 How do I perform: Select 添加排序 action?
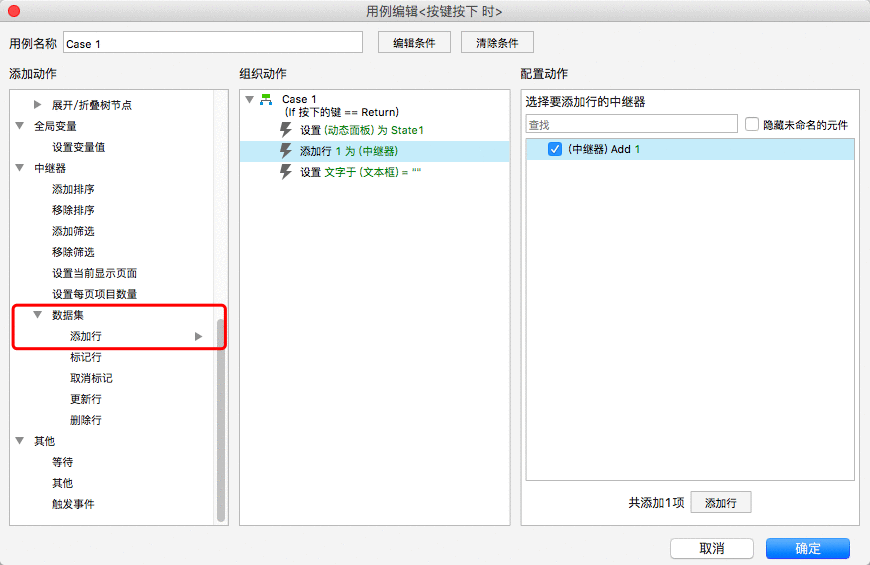[x=73, y=189]
